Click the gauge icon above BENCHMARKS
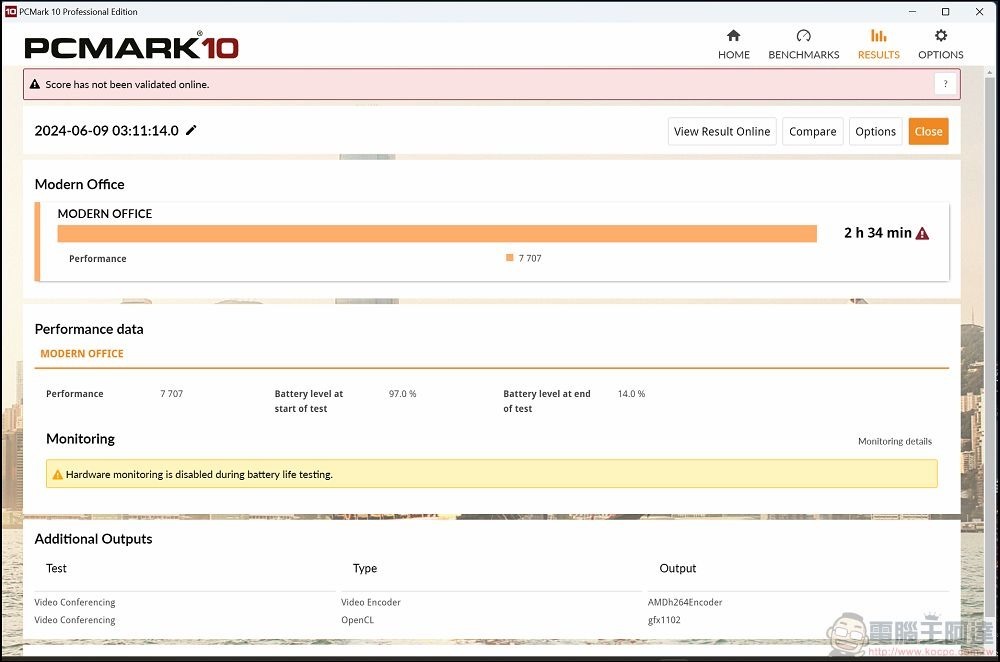 pyautogui.click(x=804, y=35)
